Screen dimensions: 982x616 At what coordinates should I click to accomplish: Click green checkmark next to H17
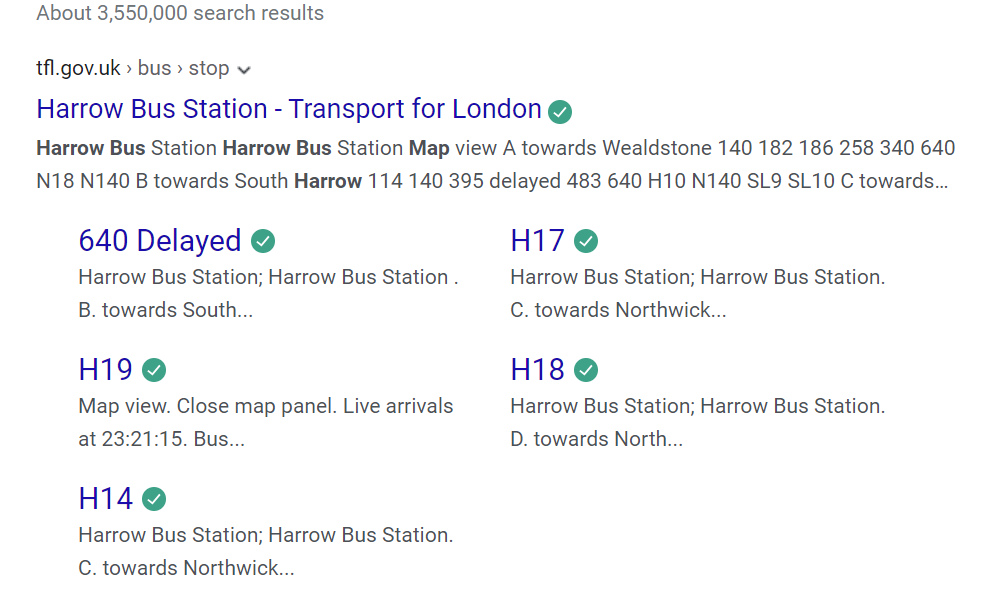click(586, 241)
